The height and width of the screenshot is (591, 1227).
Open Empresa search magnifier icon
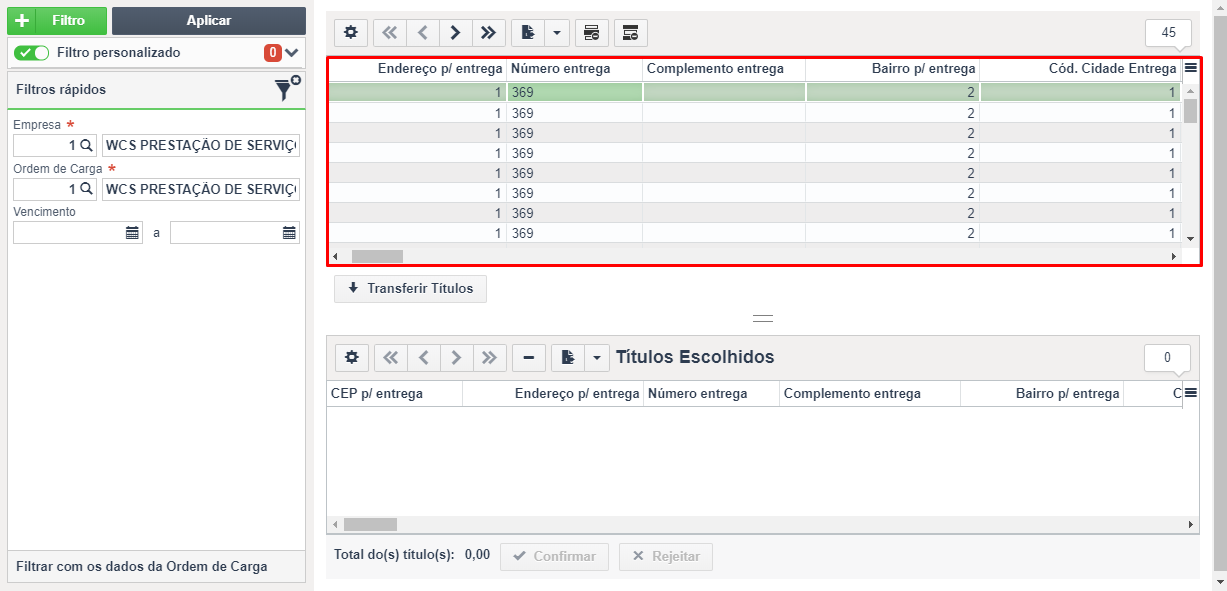tap(86, 145)
